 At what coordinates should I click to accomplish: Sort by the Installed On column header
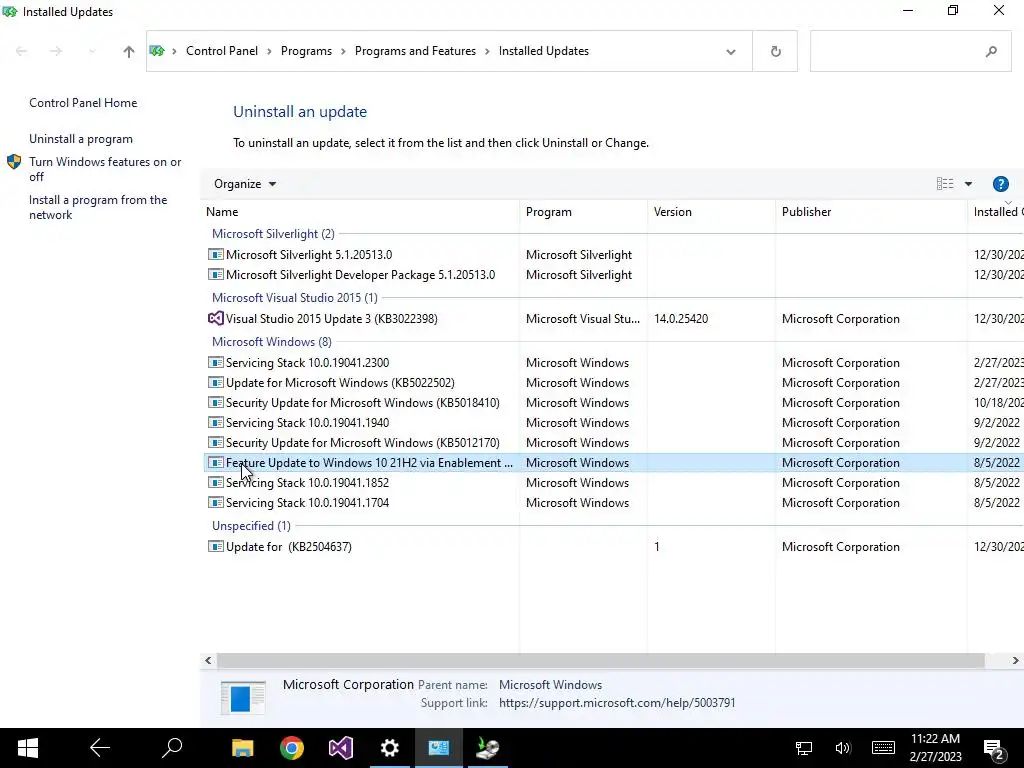[997, 212]
